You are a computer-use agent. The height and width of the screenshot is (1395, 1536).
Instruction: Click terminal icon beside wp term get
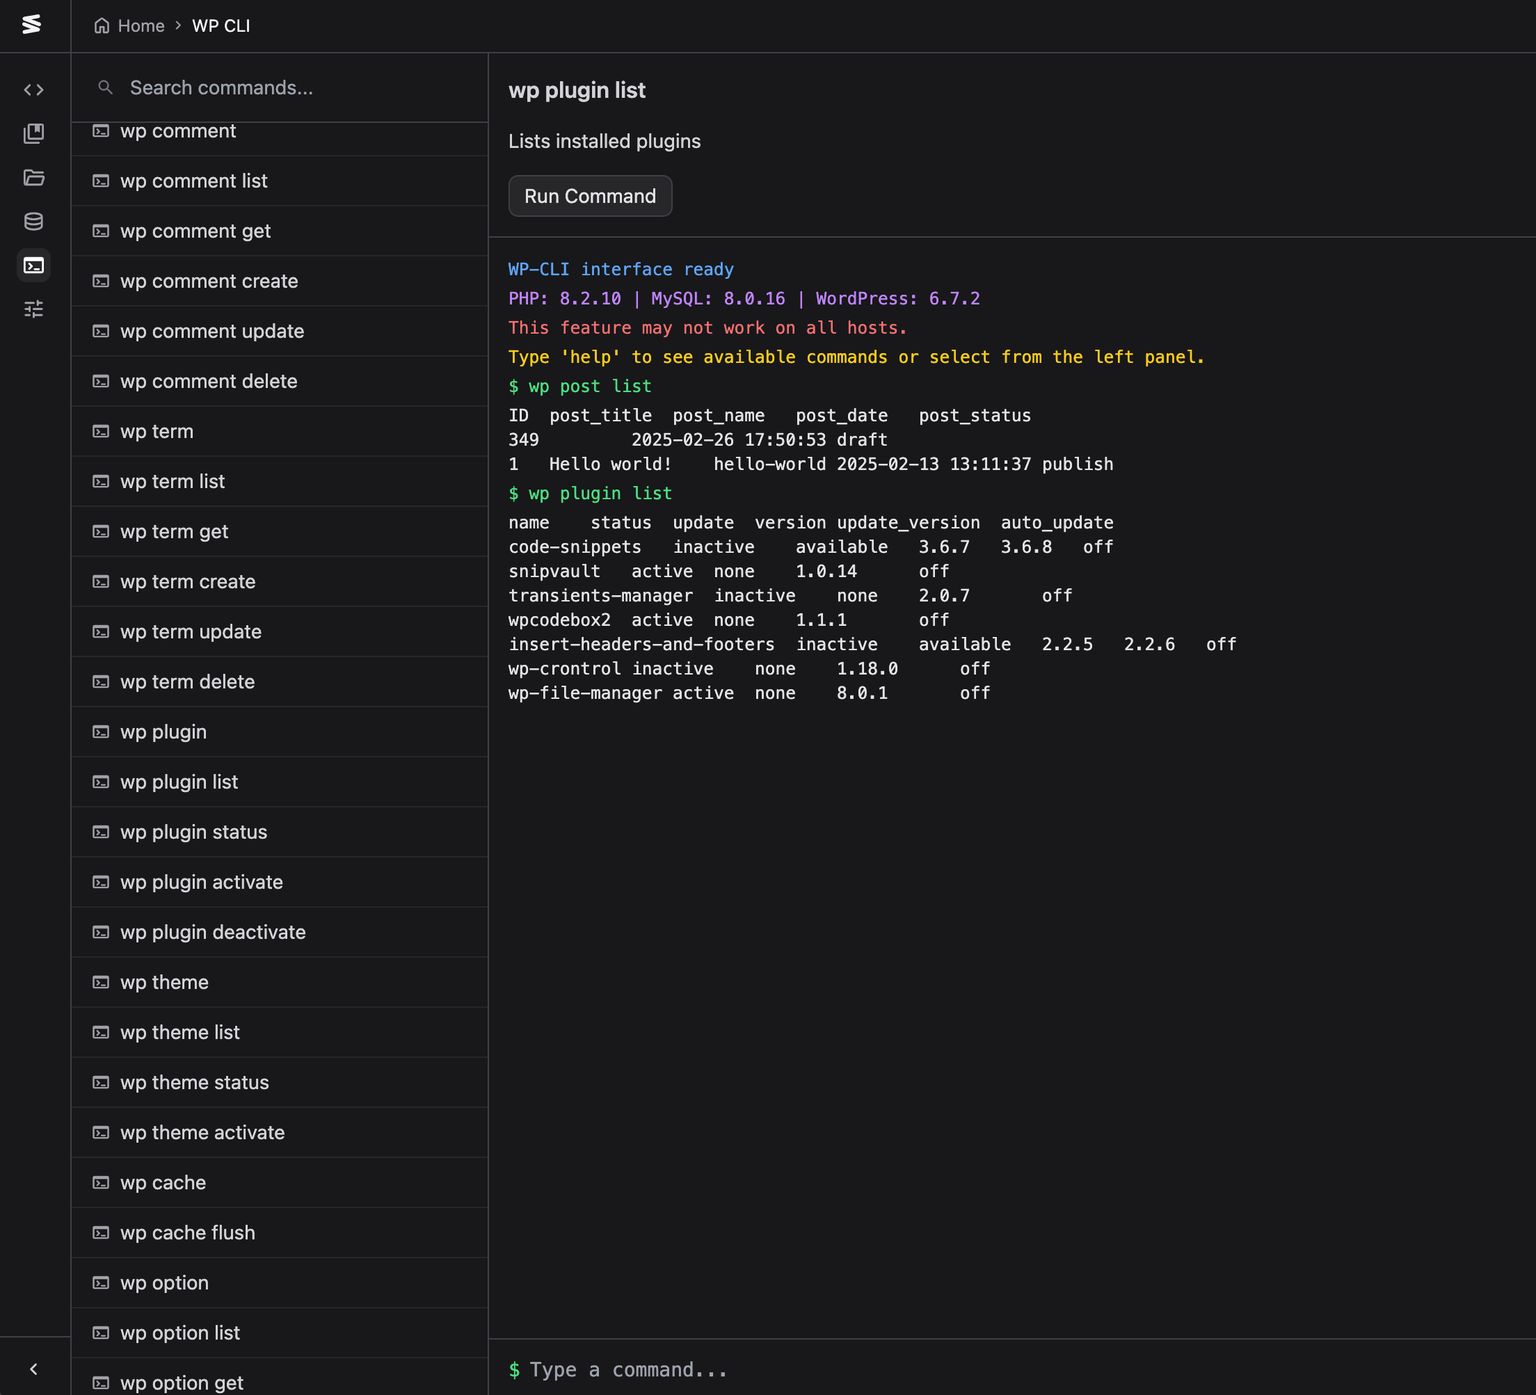click(x=101, y=531)
